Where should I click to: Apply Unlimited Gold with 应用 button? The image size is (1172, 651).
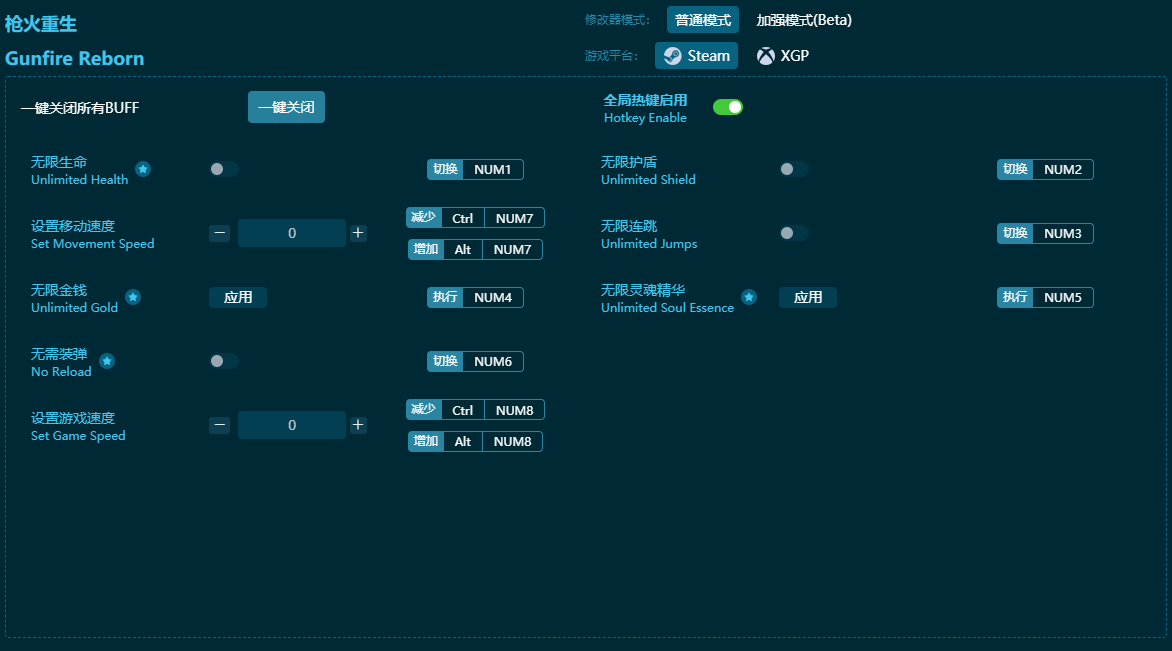click(238, 297)
